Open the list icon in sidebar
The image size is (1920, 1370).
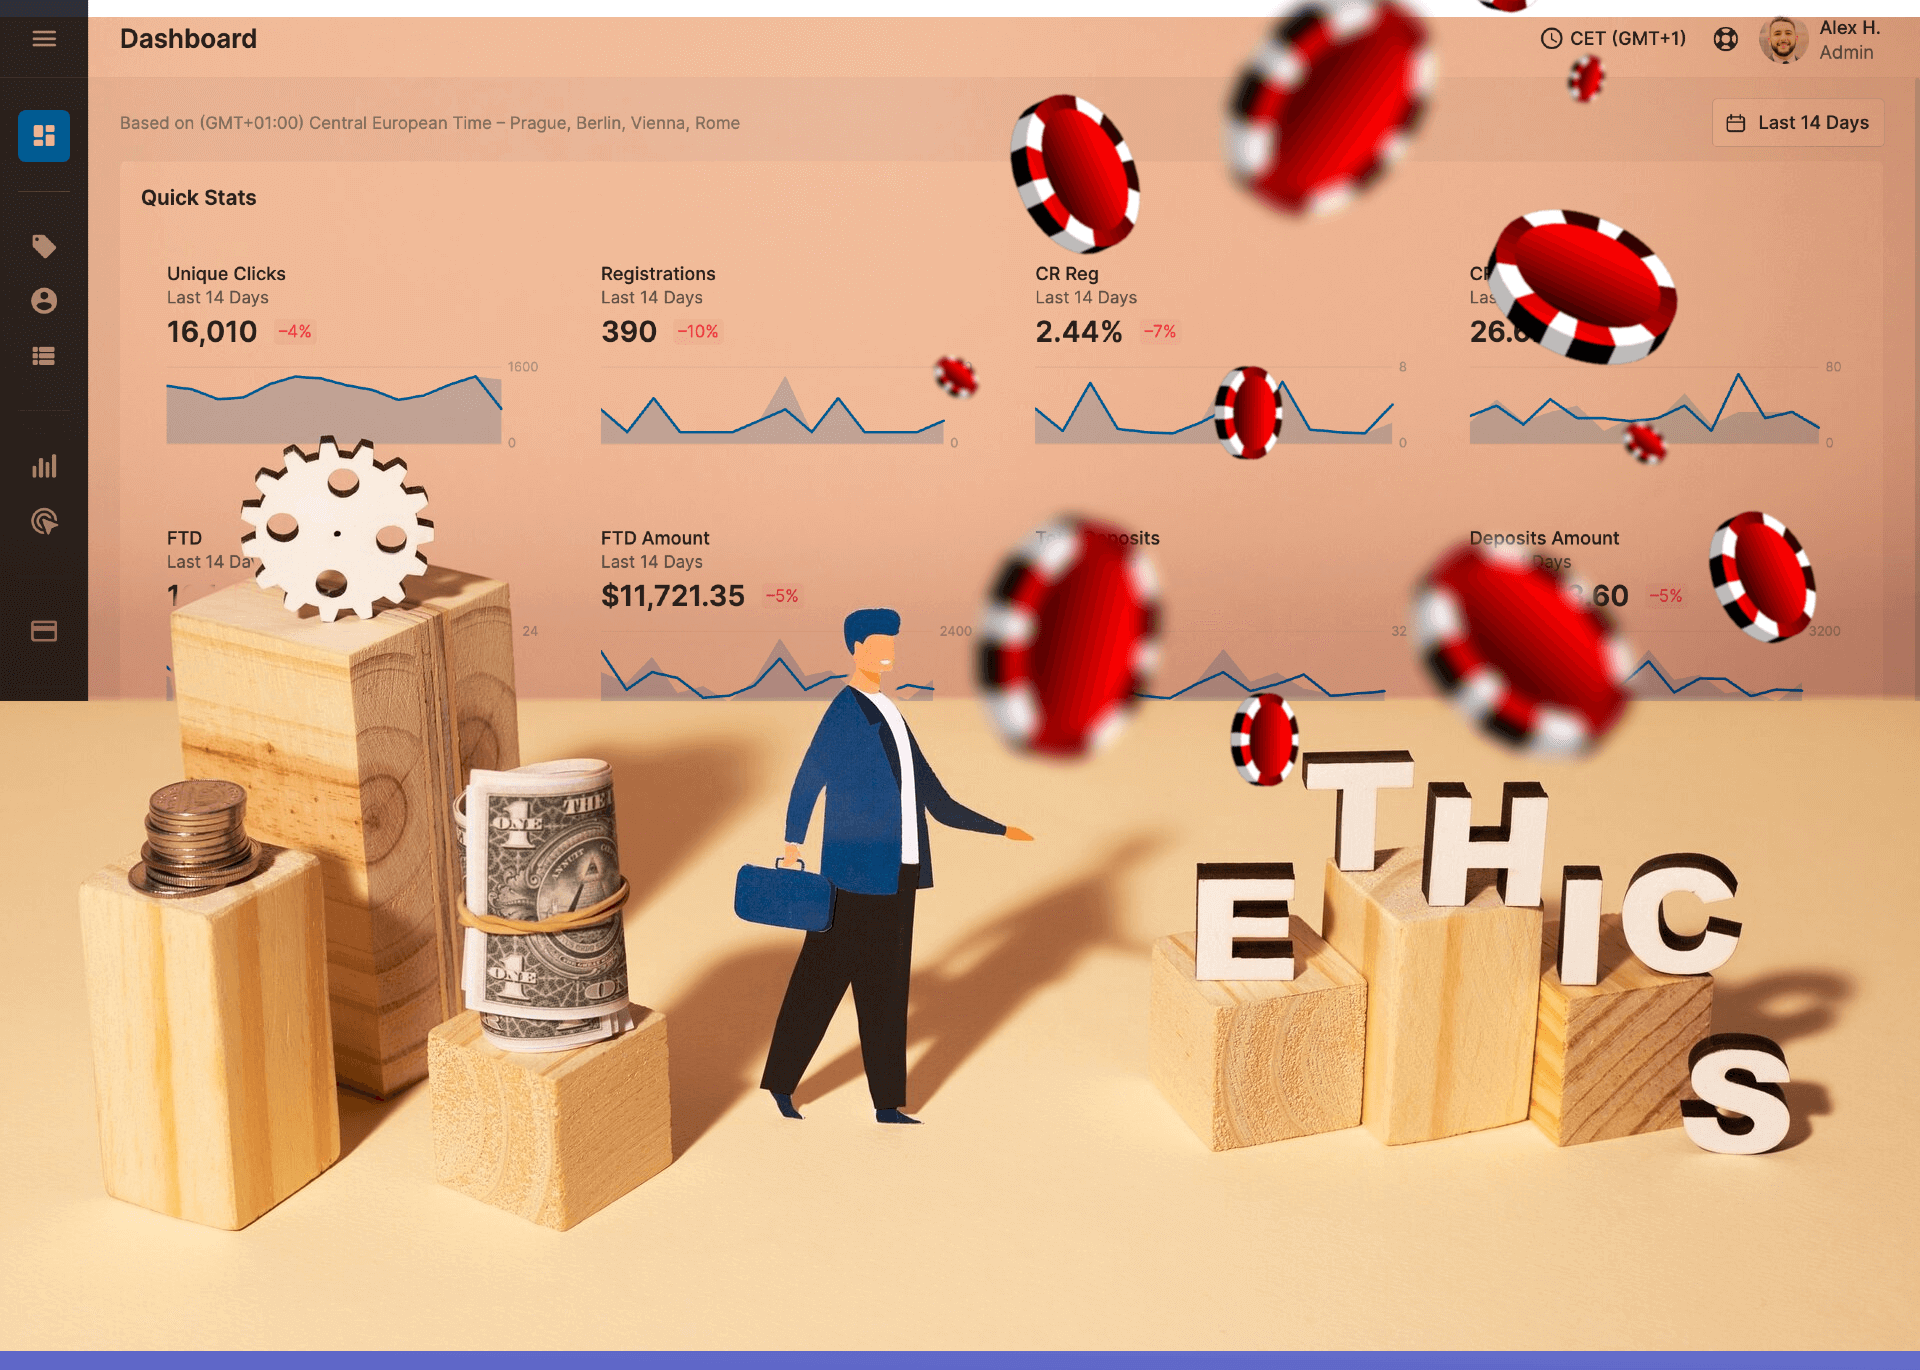[44, 356]
